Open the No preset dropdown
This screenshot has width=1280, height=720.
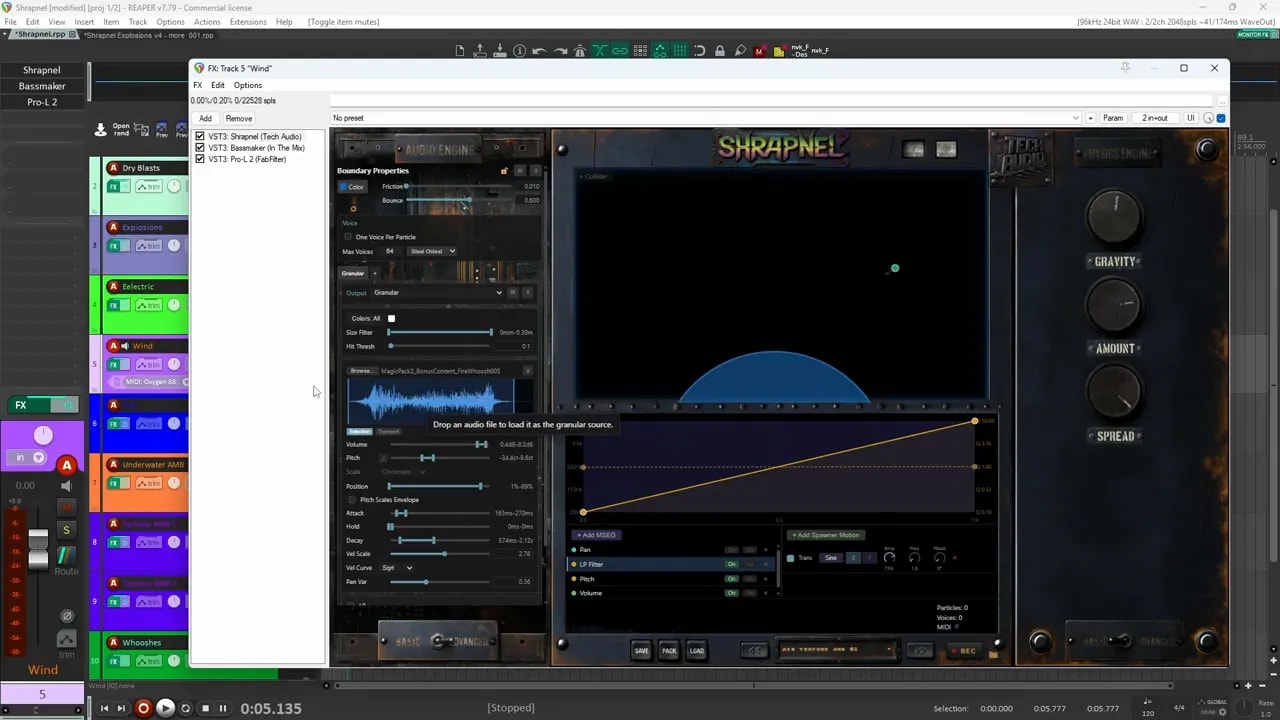click(706, 118)
